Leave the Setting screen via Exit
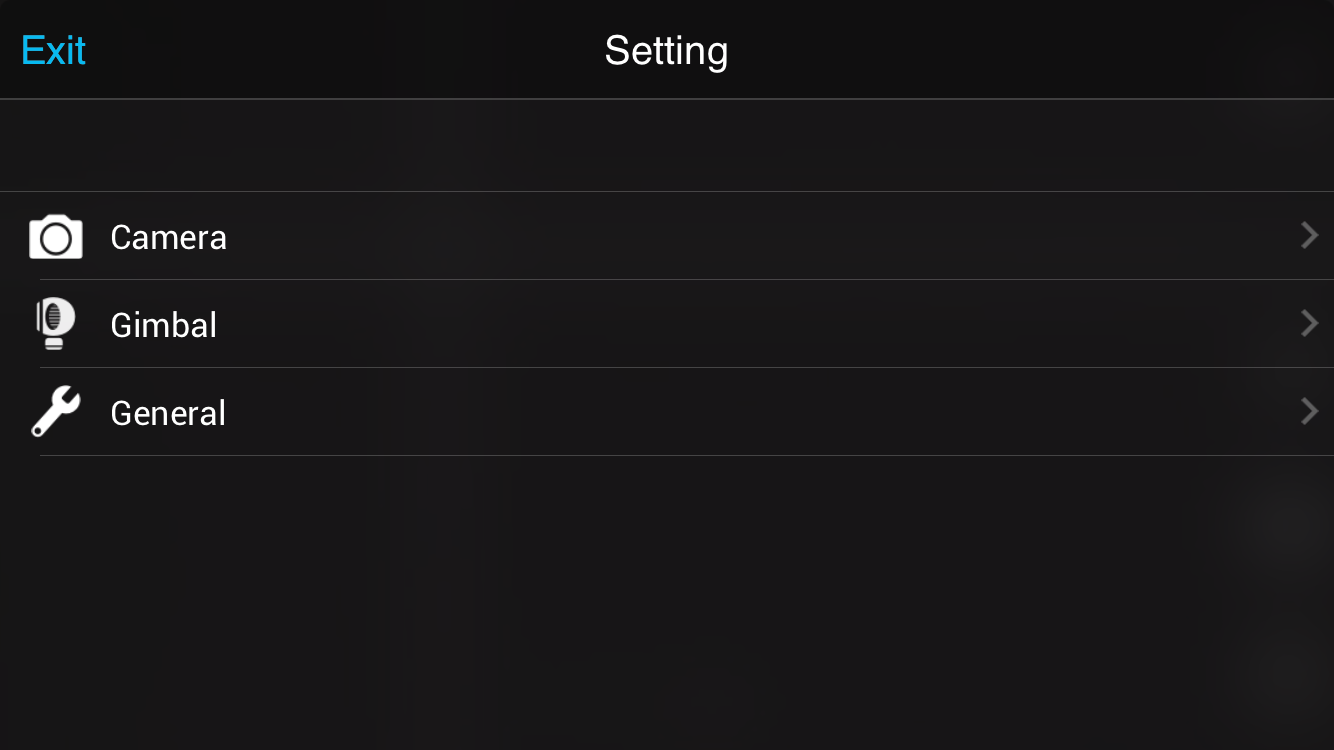The width and height of the screenshot is (1334, 750). (x=54, y=51)
